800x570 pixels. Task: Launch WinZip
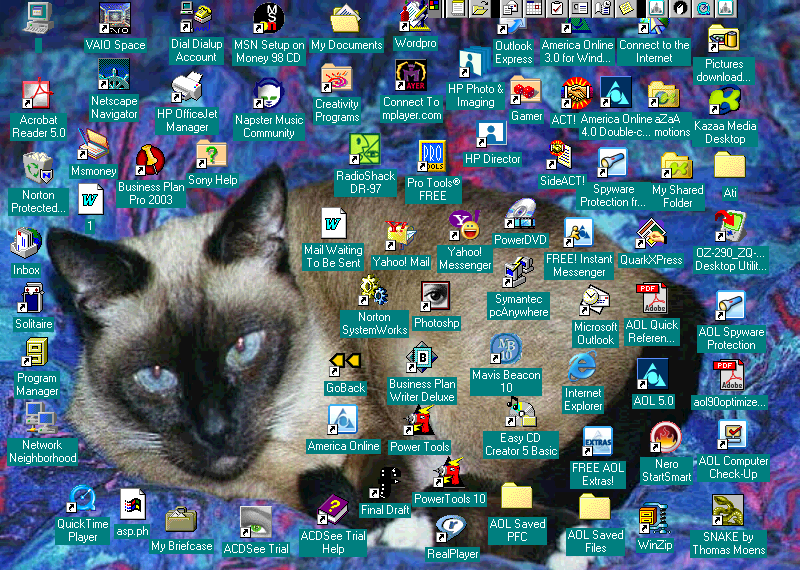tap(654, 518)
